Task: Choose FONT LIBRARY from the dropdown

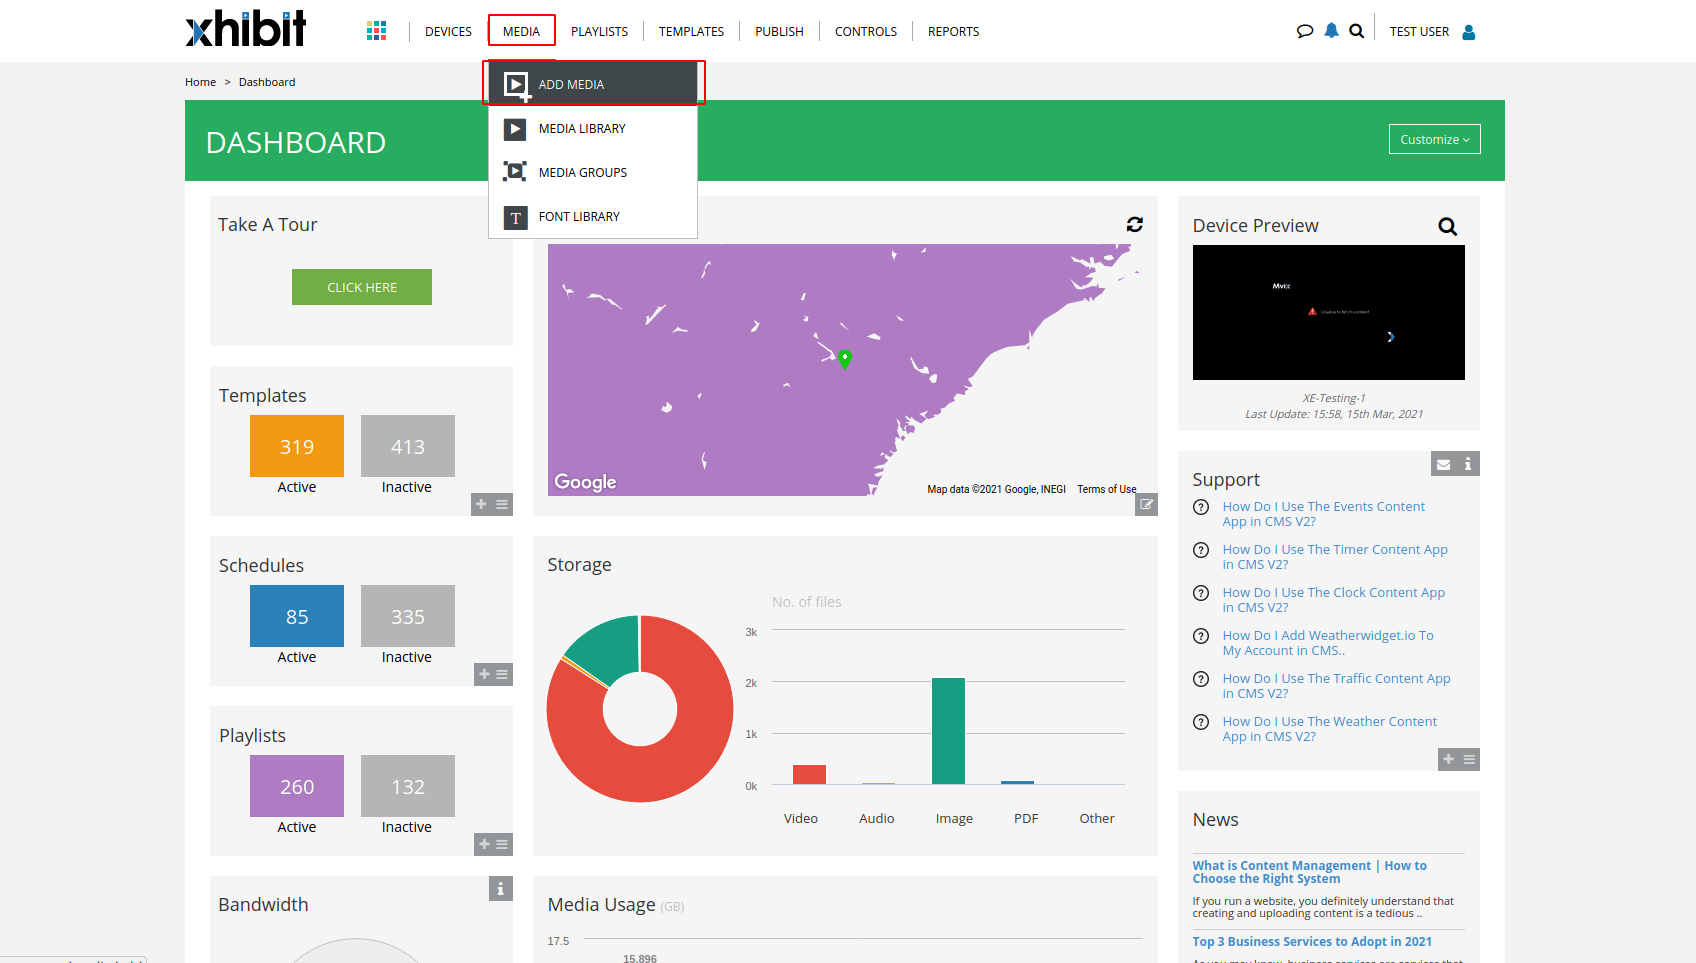Action: (593, 217)
